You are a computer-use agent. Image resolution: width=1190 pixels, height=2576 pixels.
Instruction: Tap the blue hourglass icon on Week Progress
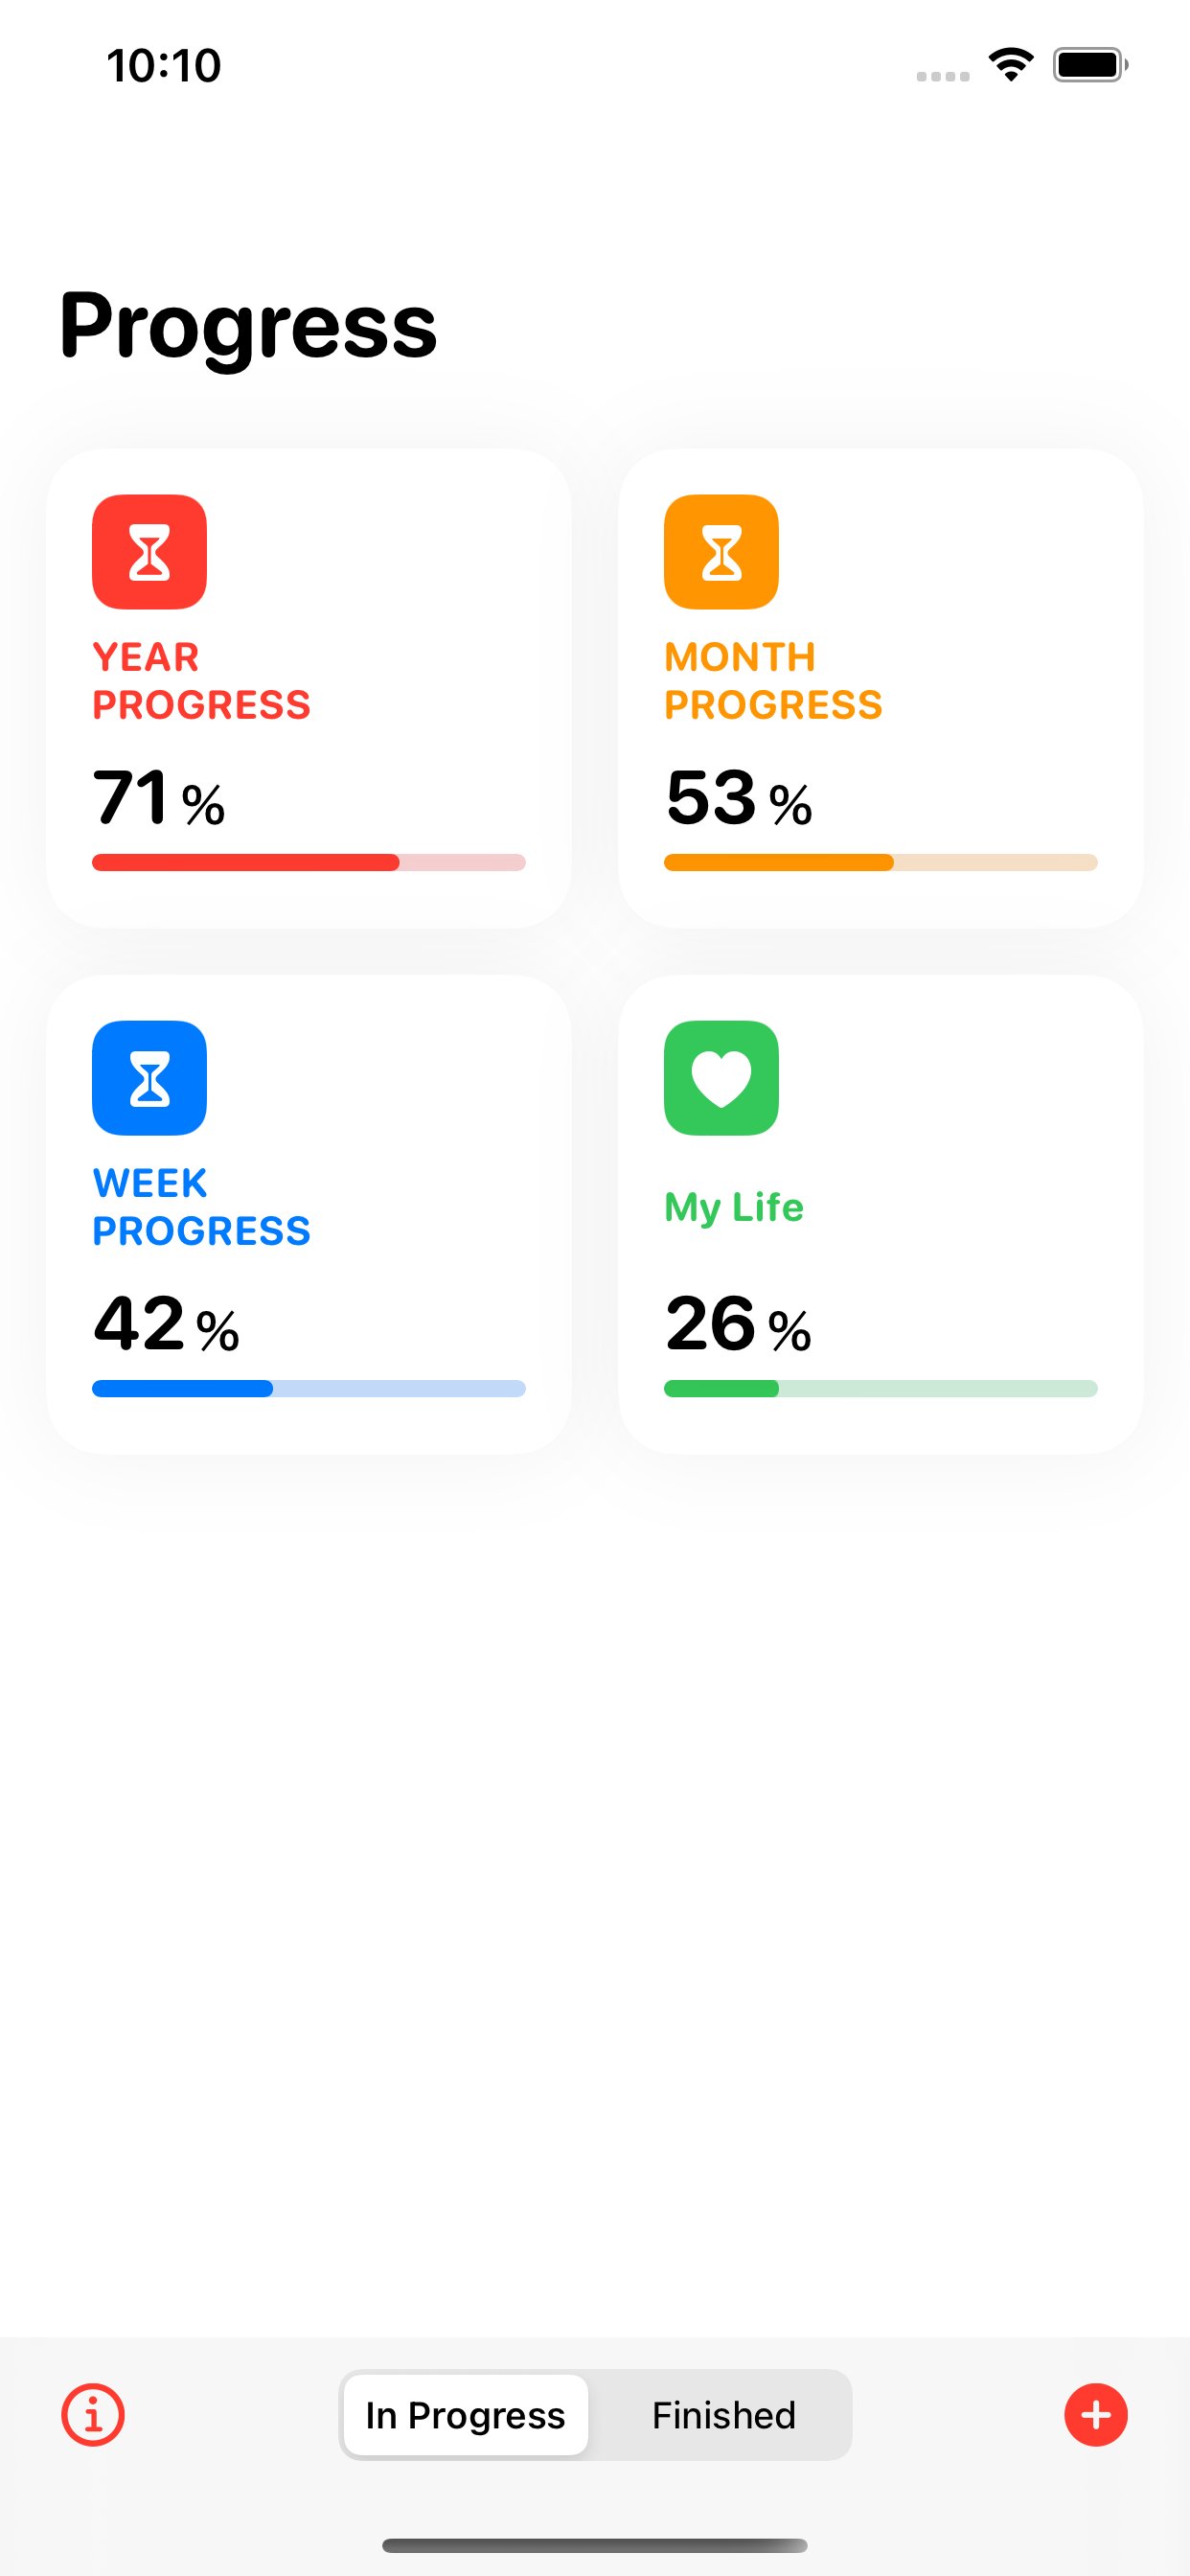149,1078
